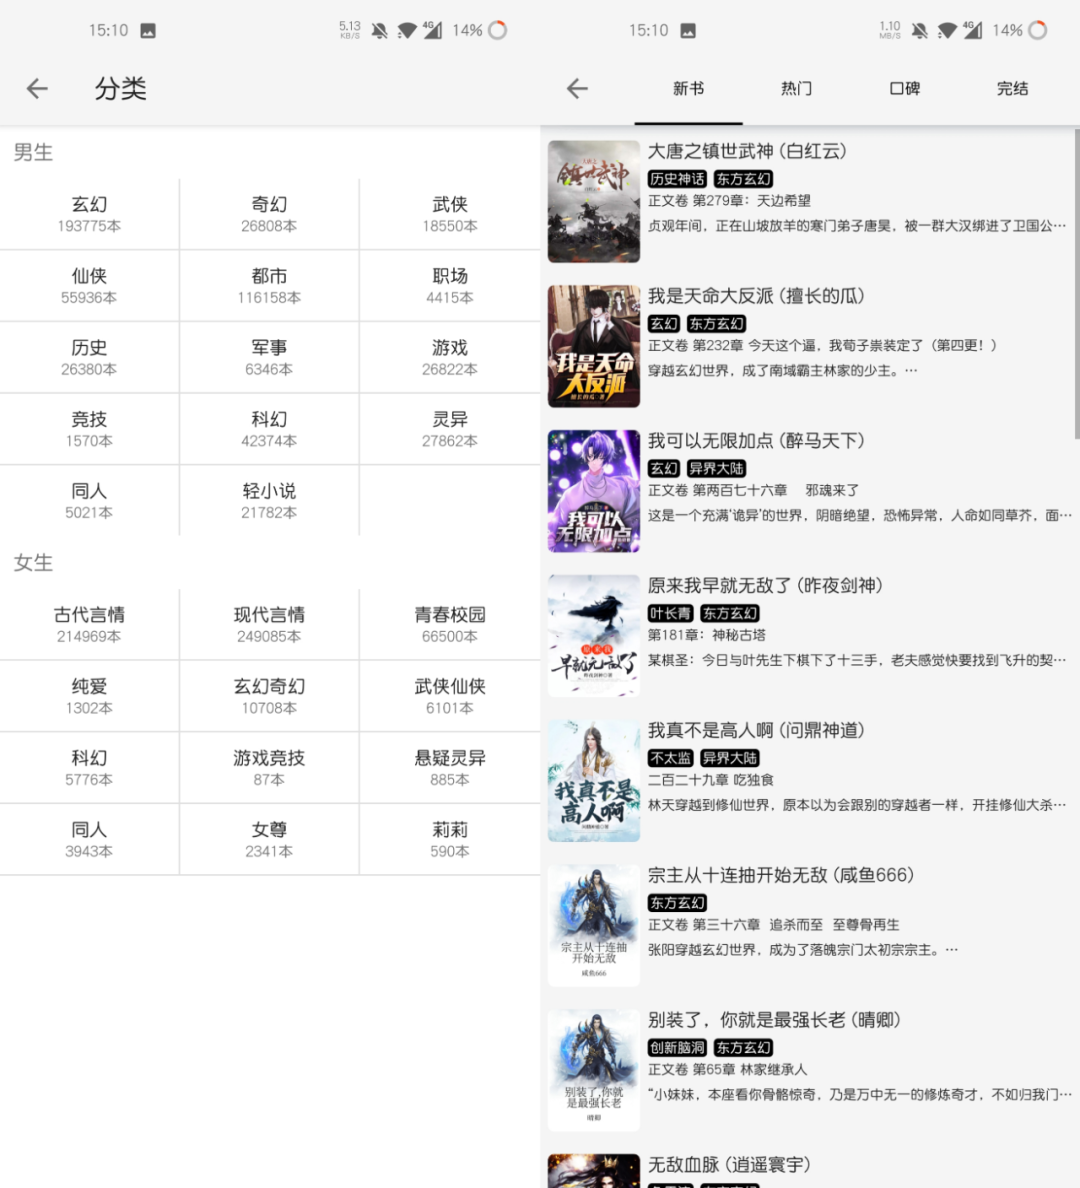Tap the 东方玄幻 tag on 宗主从十连抽开始无敌
Screen dimensions: 1080x1188
[x=678, y=902]
